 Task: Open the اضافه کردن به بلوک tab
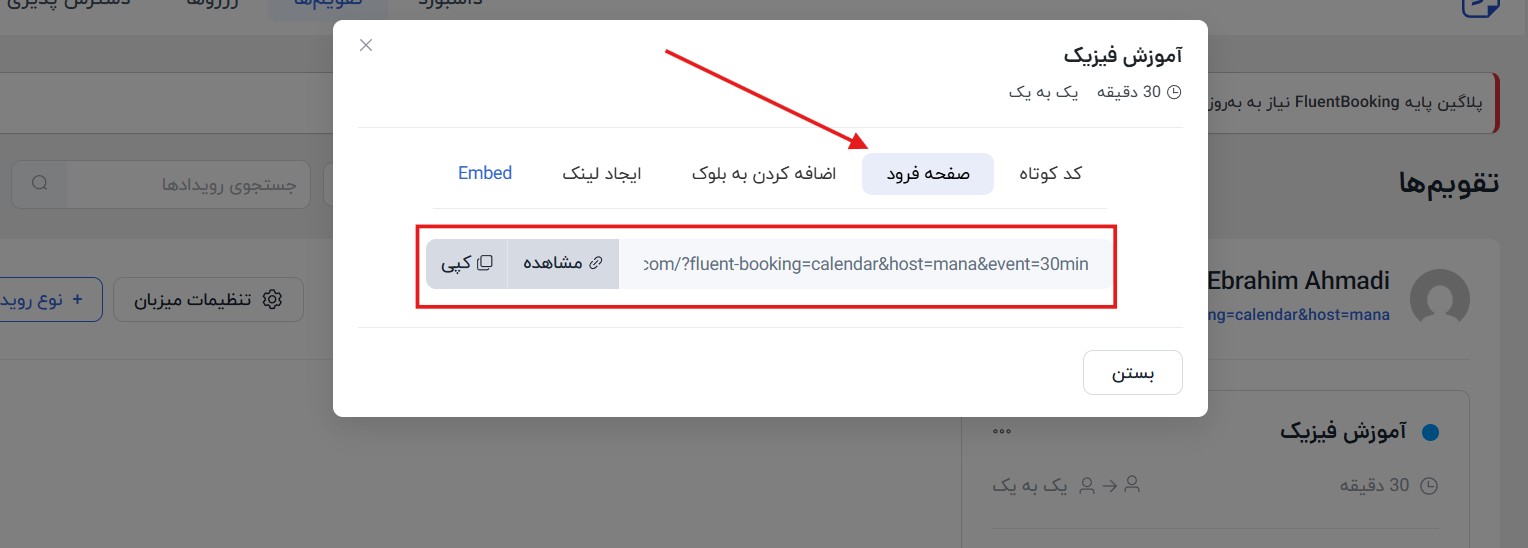(763, 174)
